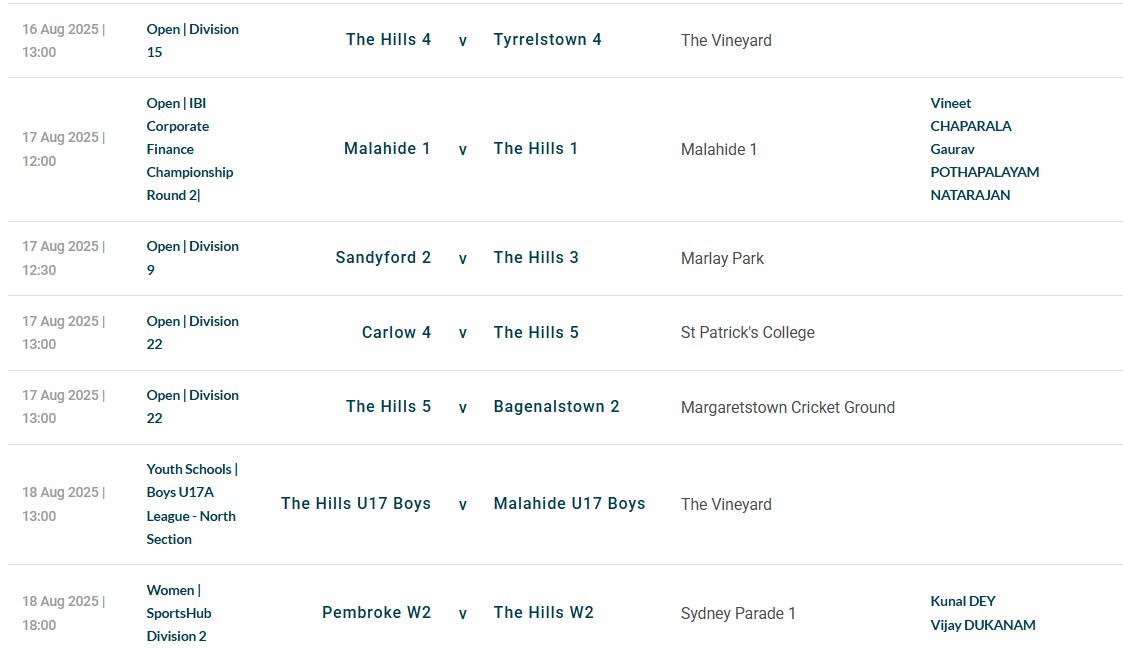
Task: Open Women SportsHub Division 2 competition
Action: click(x=179, y=613)
